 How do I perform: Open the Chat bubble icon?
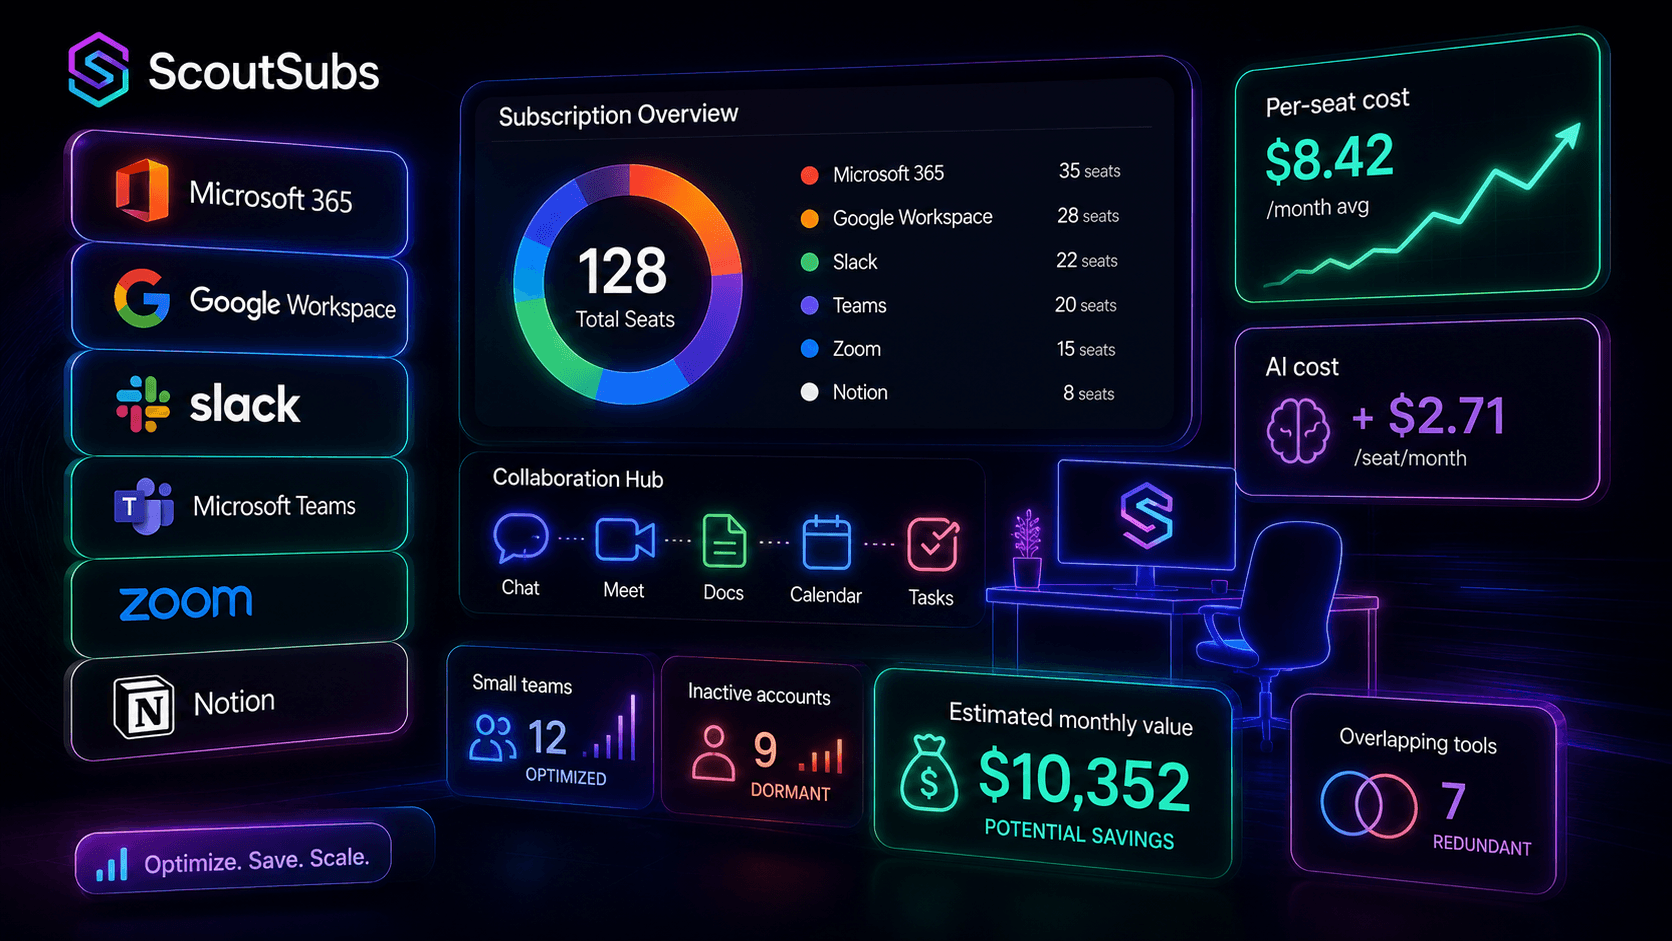click(x=521, y=538)
